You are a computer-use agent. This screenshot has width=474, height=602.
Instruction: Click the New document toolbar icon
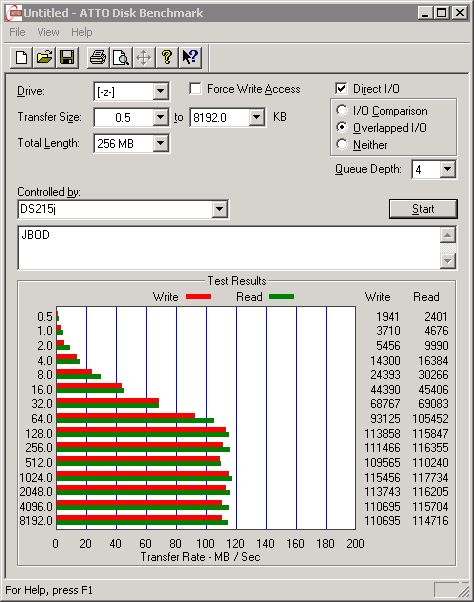point(21,58)
